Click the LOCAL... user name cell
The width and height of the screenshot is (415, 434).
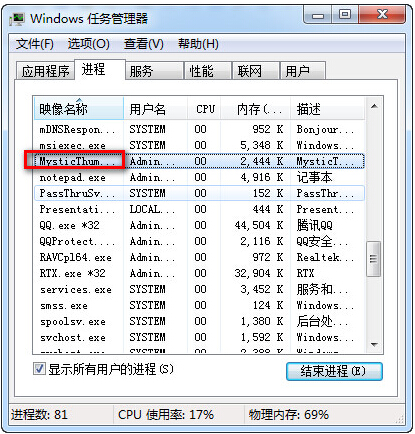tap(152, 209)
